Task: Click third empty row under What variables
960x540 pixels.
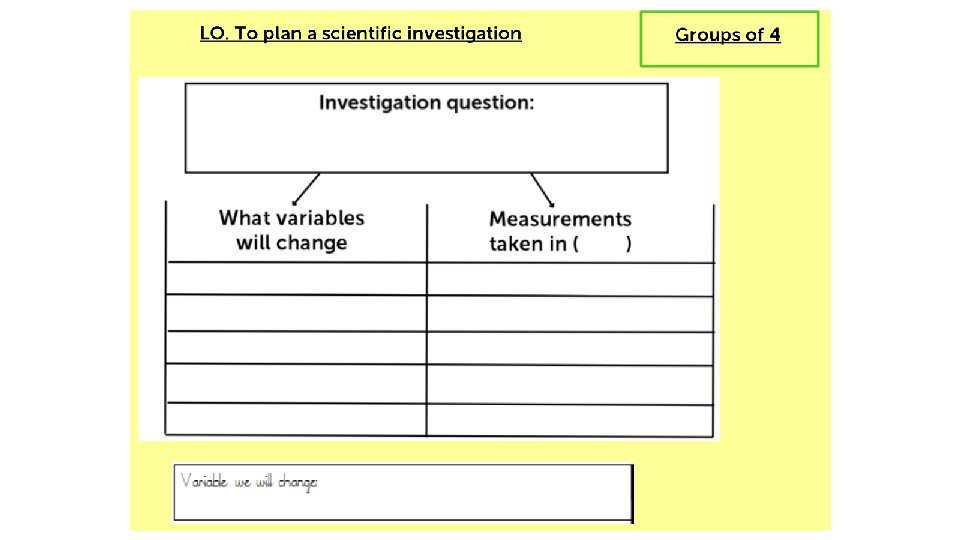Action: click(296, 348)
